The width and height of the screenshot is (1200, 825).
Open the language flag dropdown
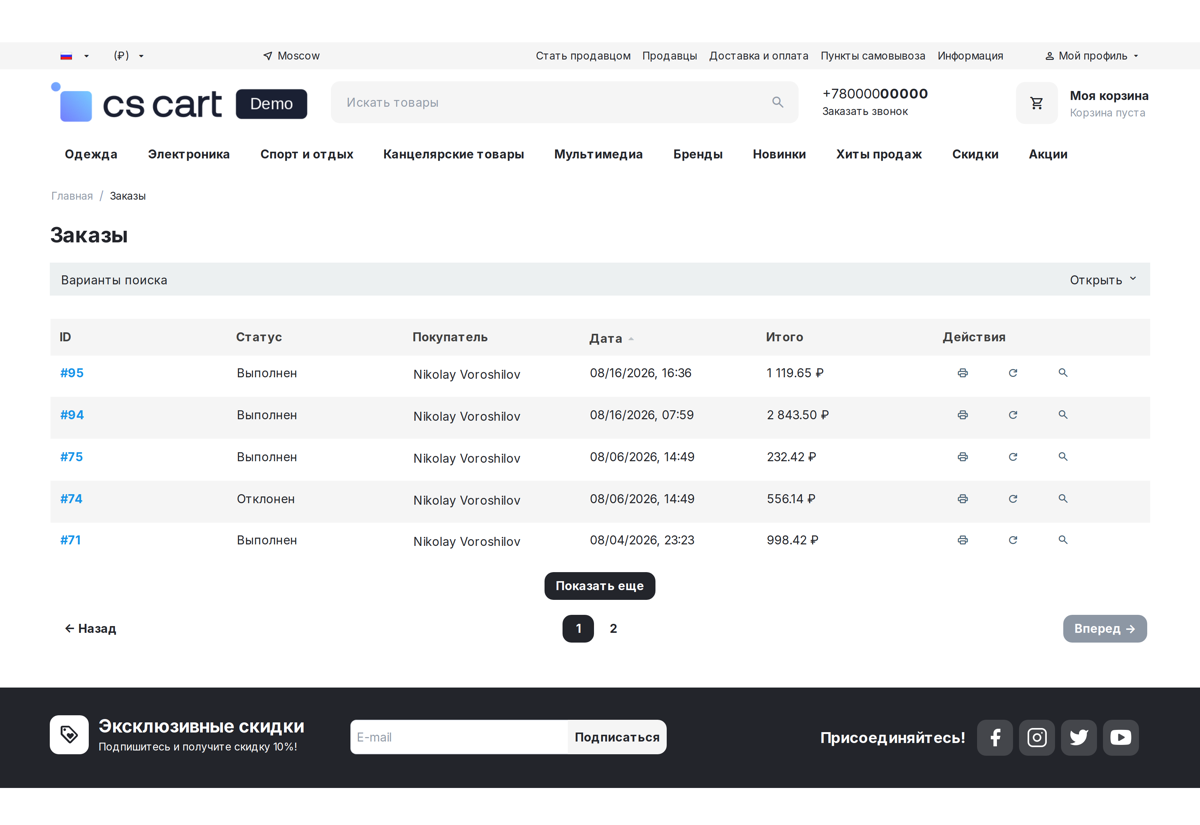[75, 56]
